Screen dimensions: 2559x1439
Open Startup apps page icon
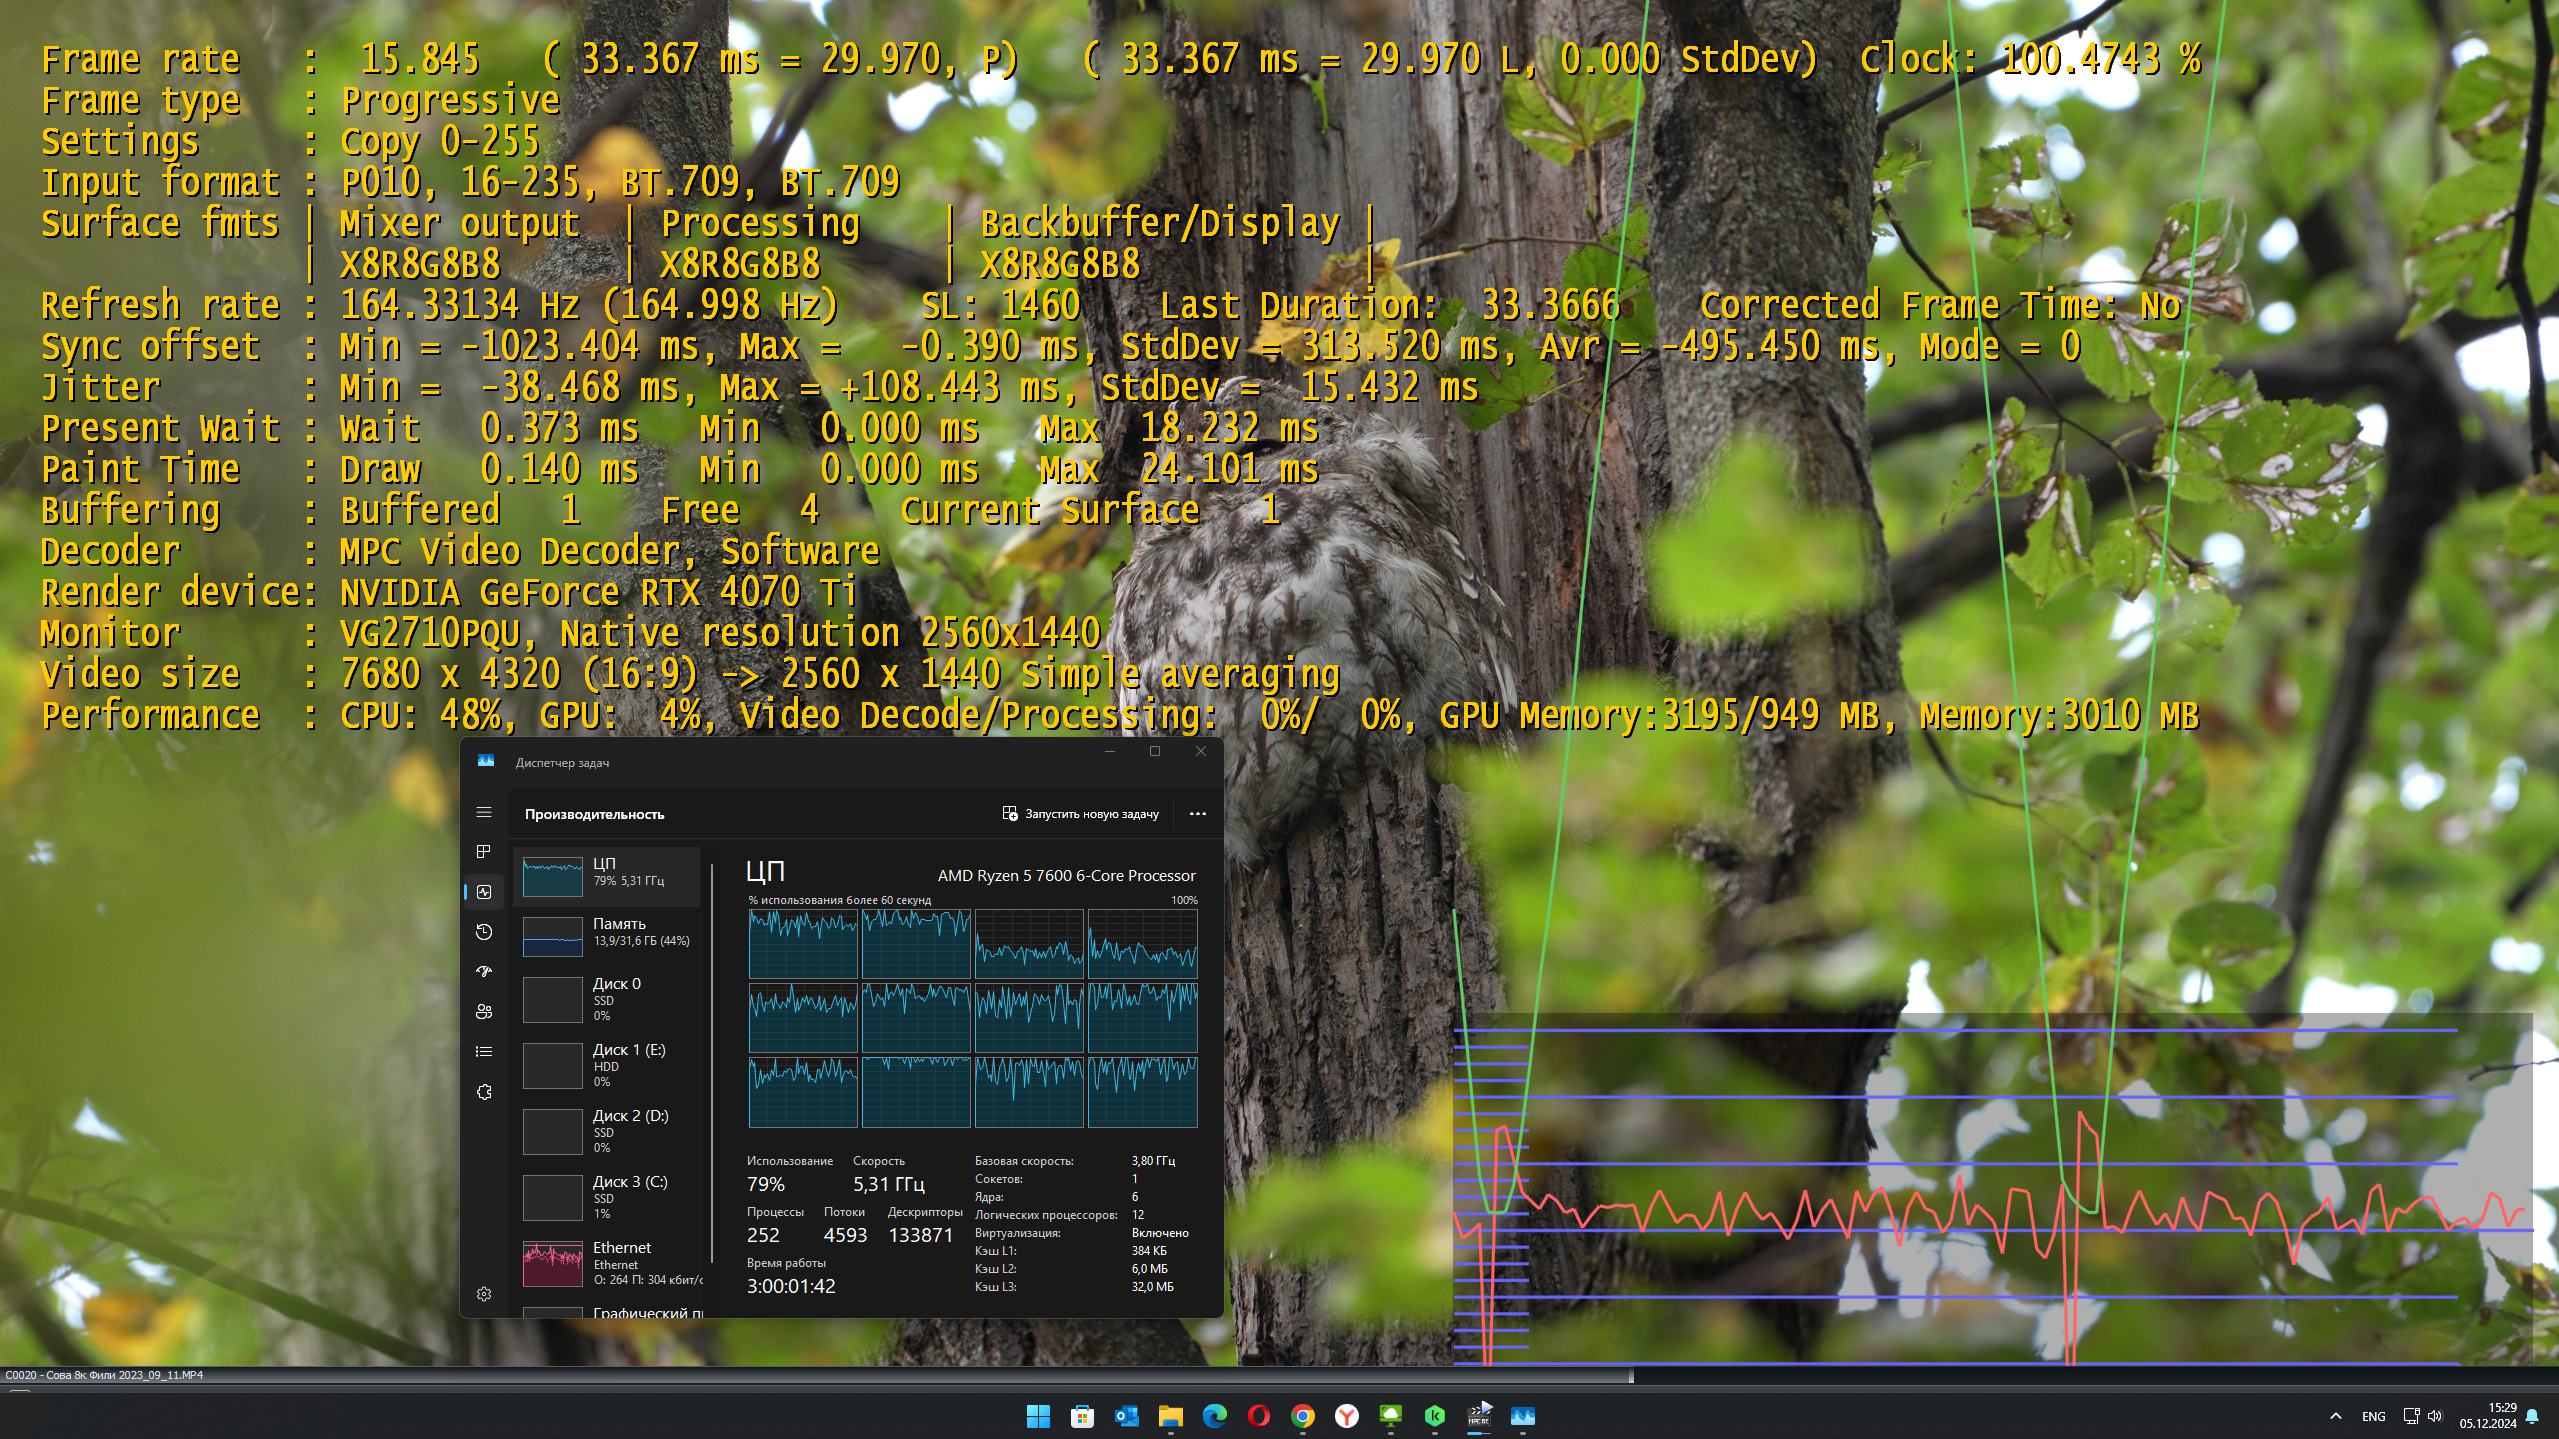pyautogui.click(x=484, y=971)
